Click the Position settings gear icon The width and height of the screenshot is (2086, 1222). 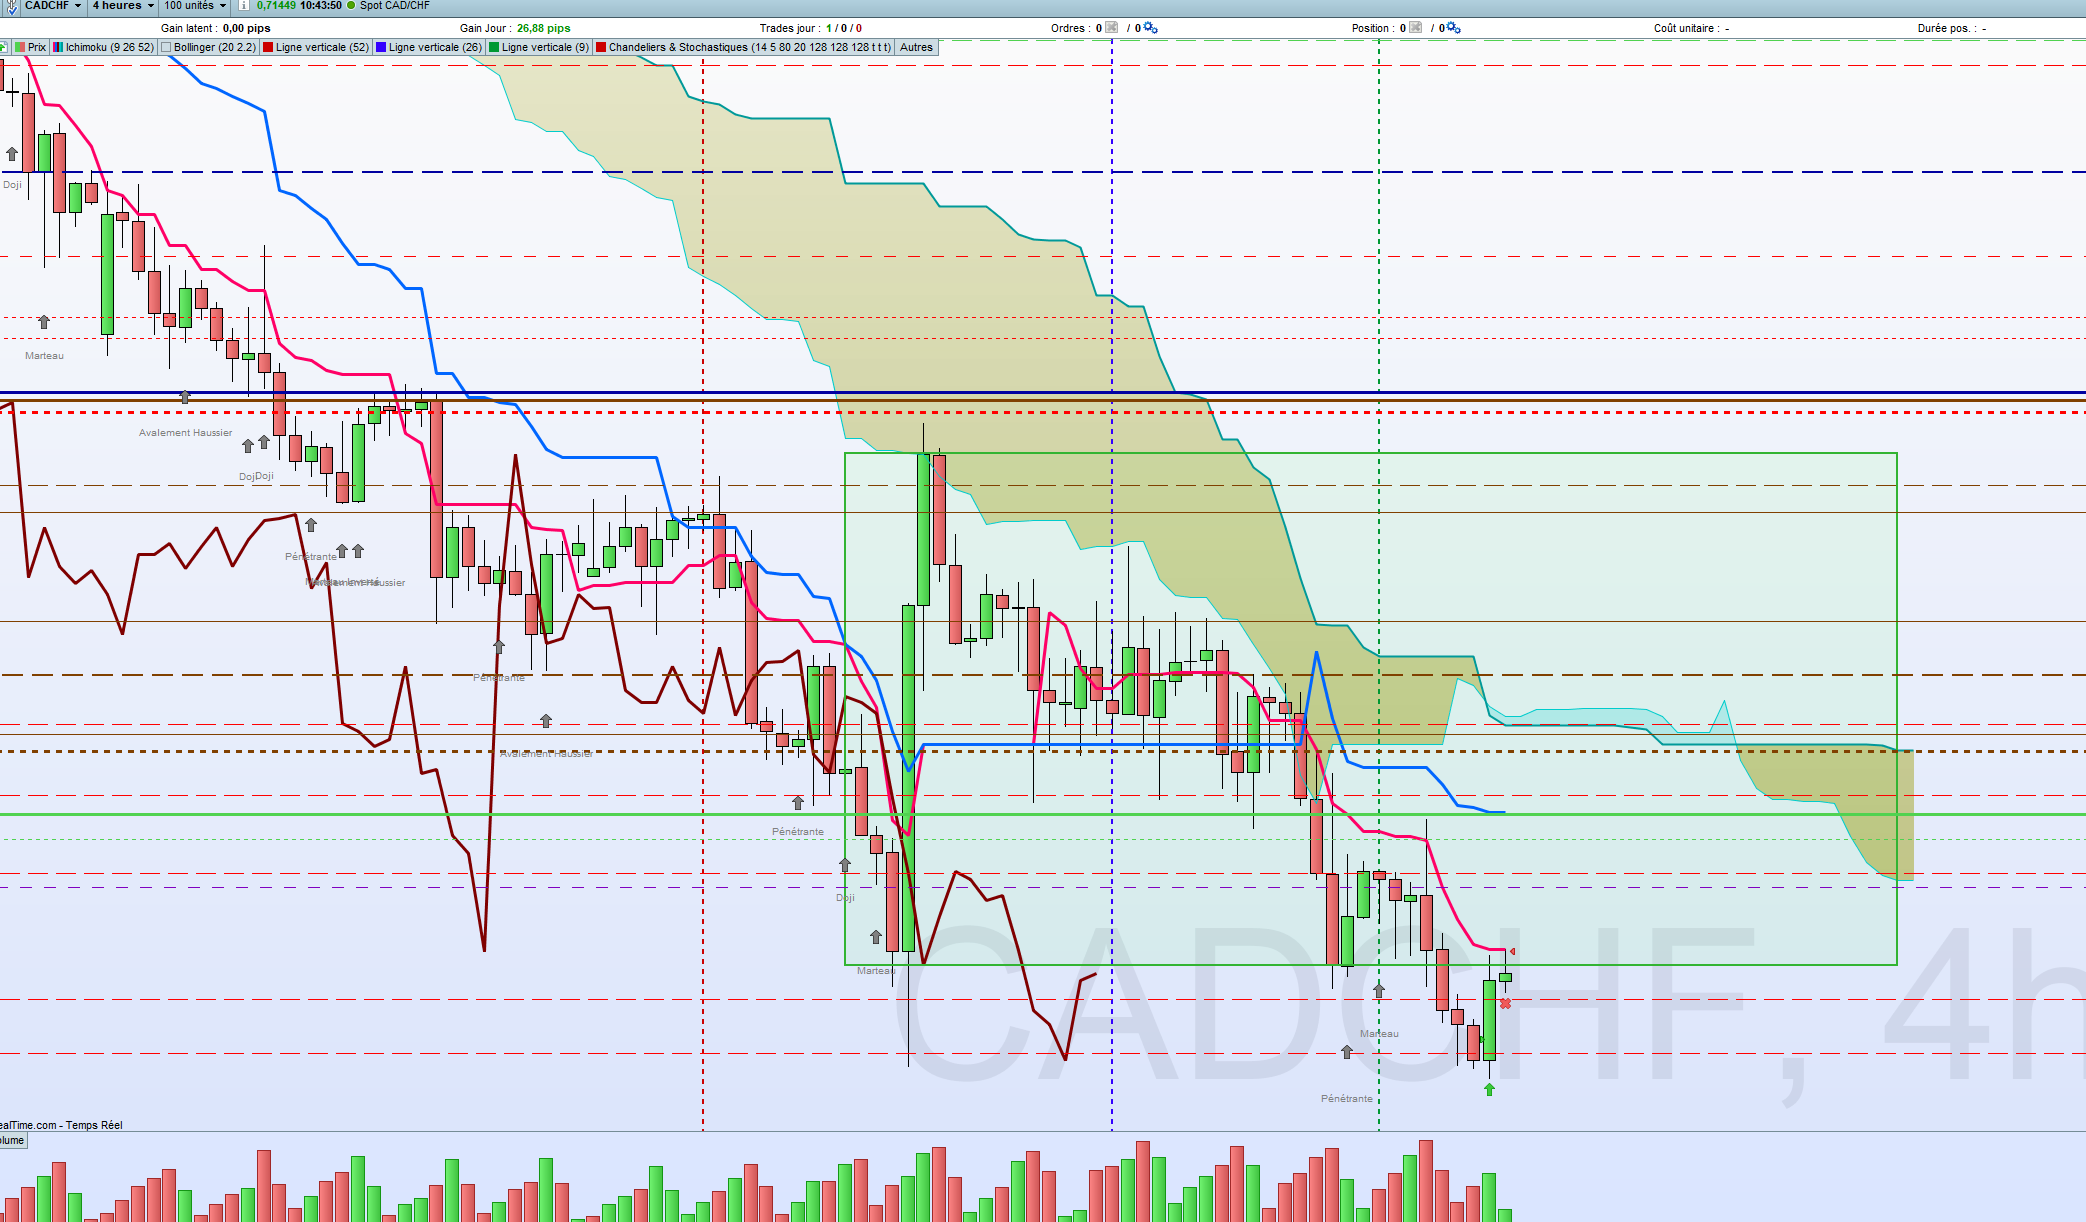pos(1453,28)
